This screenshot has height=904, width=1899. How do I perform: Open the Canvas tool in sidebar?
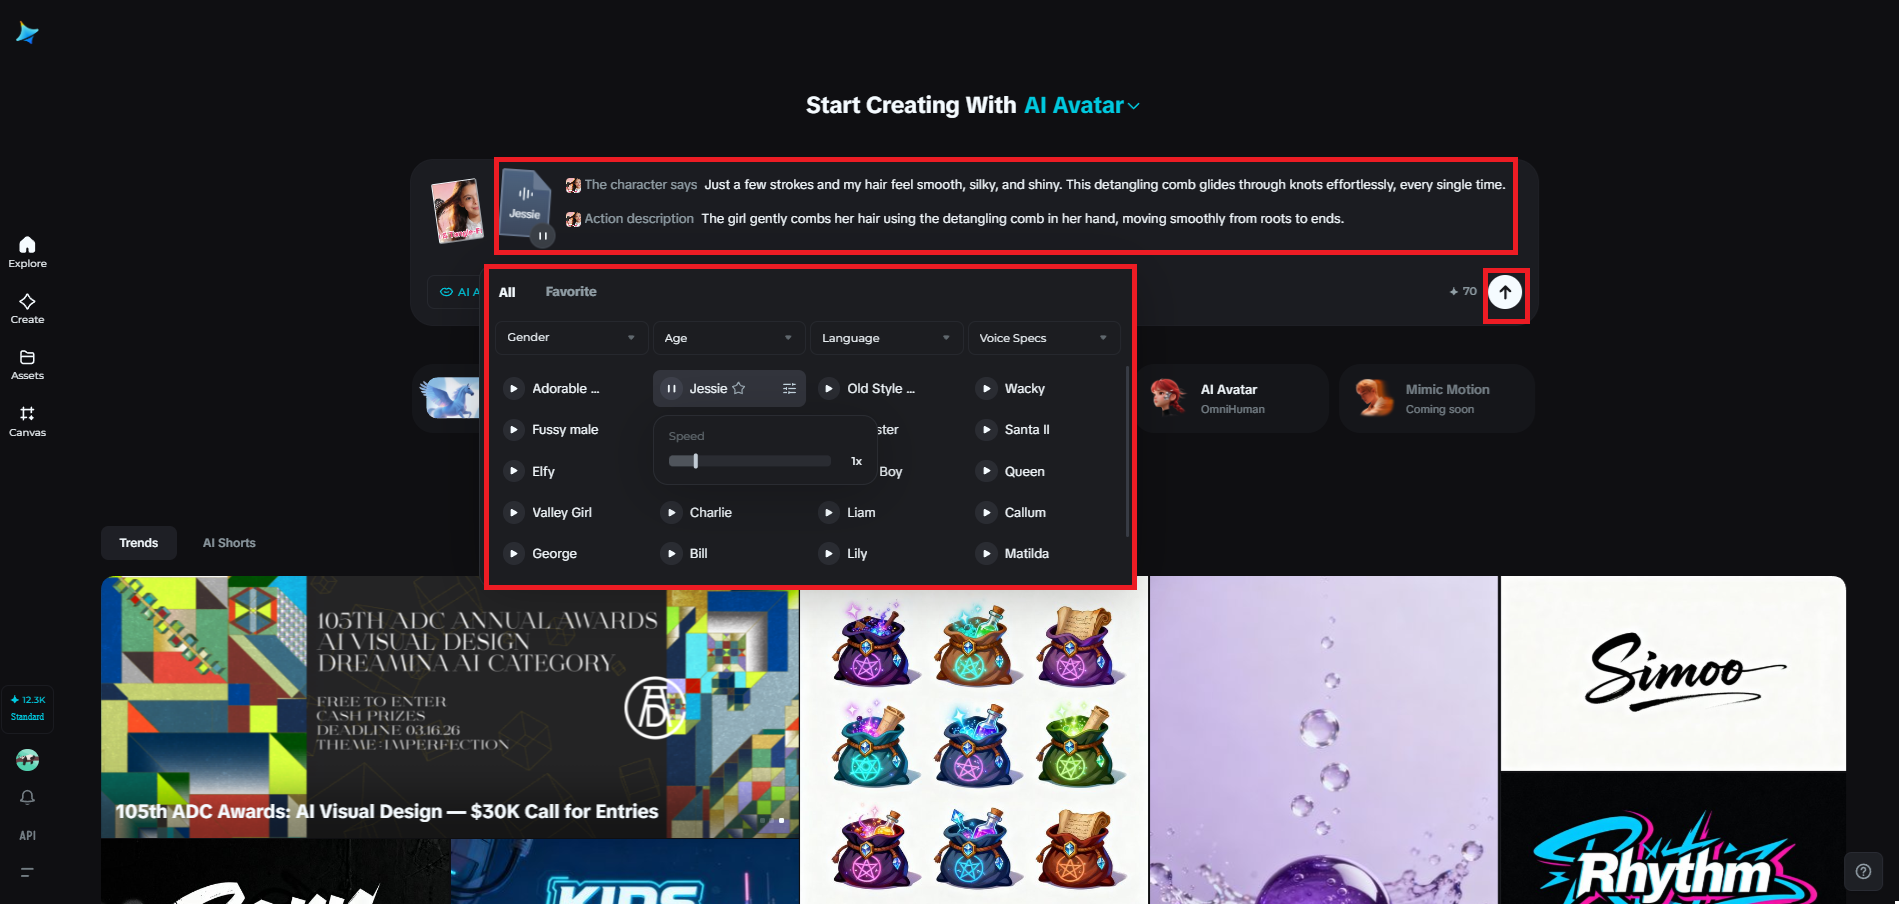tap(27, 421)
